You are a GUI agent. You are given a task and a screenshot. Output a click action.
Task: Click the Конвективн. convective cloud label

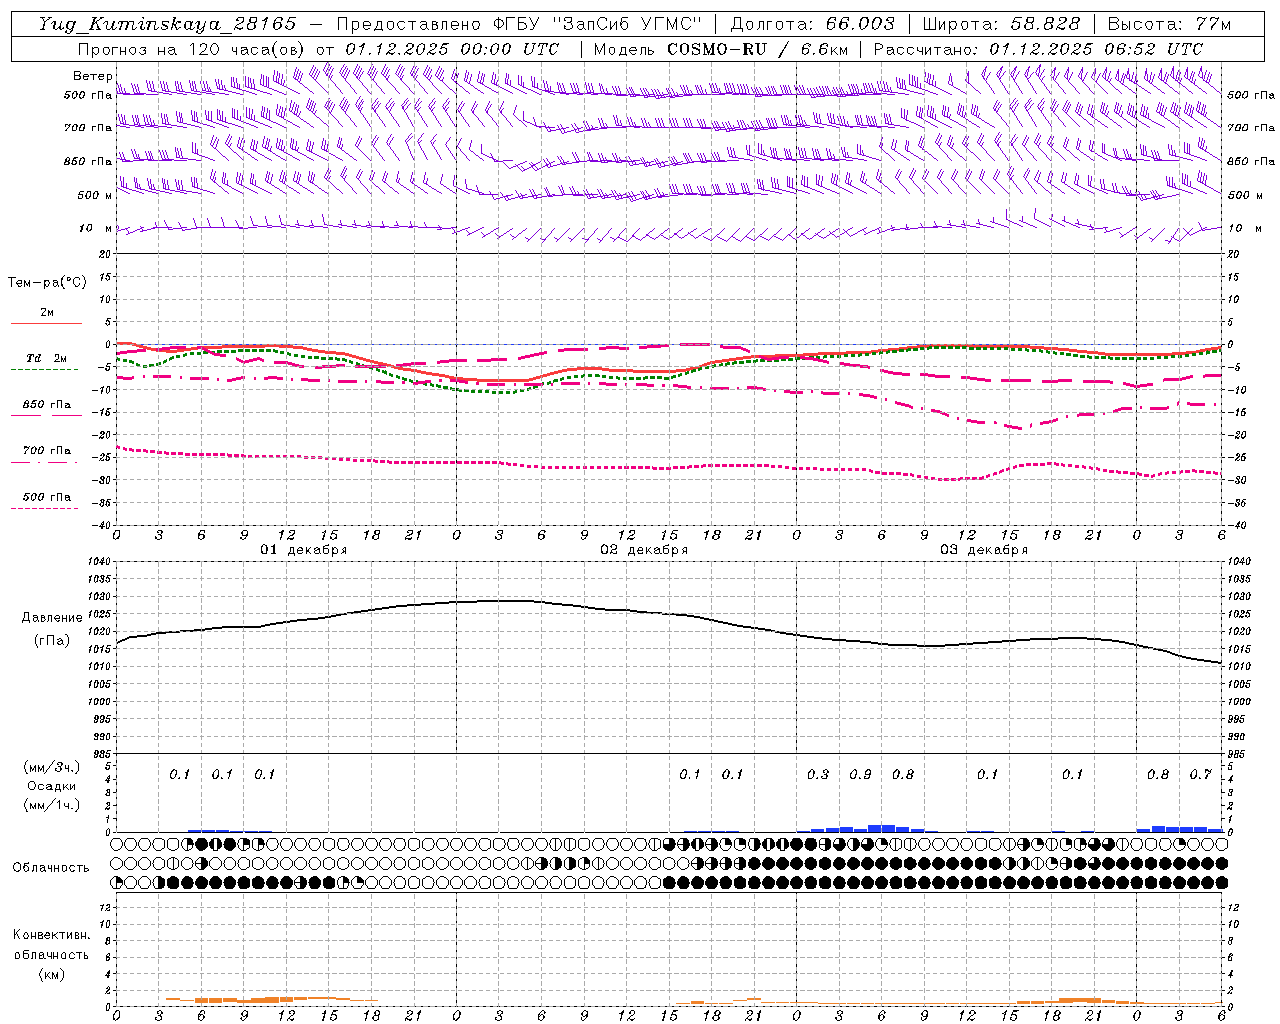tap(51, 935)
